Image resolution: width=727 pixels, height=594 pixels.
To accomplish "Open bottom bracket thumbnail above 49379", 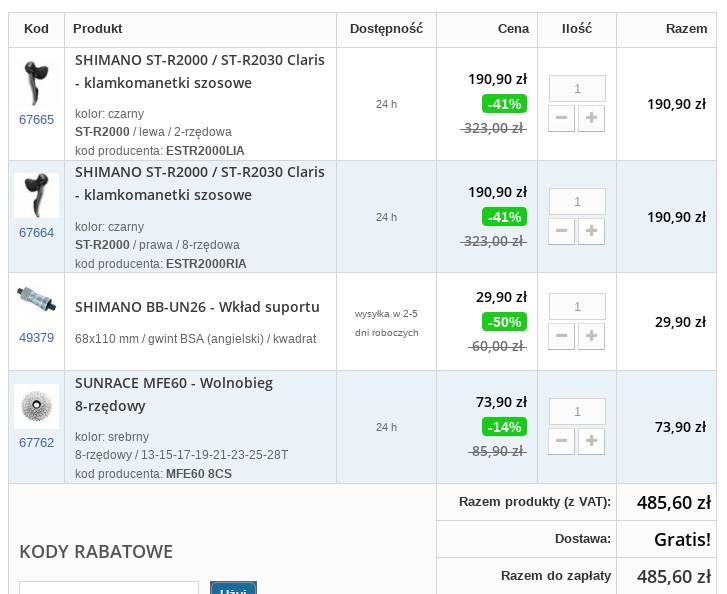I will 36,300.
